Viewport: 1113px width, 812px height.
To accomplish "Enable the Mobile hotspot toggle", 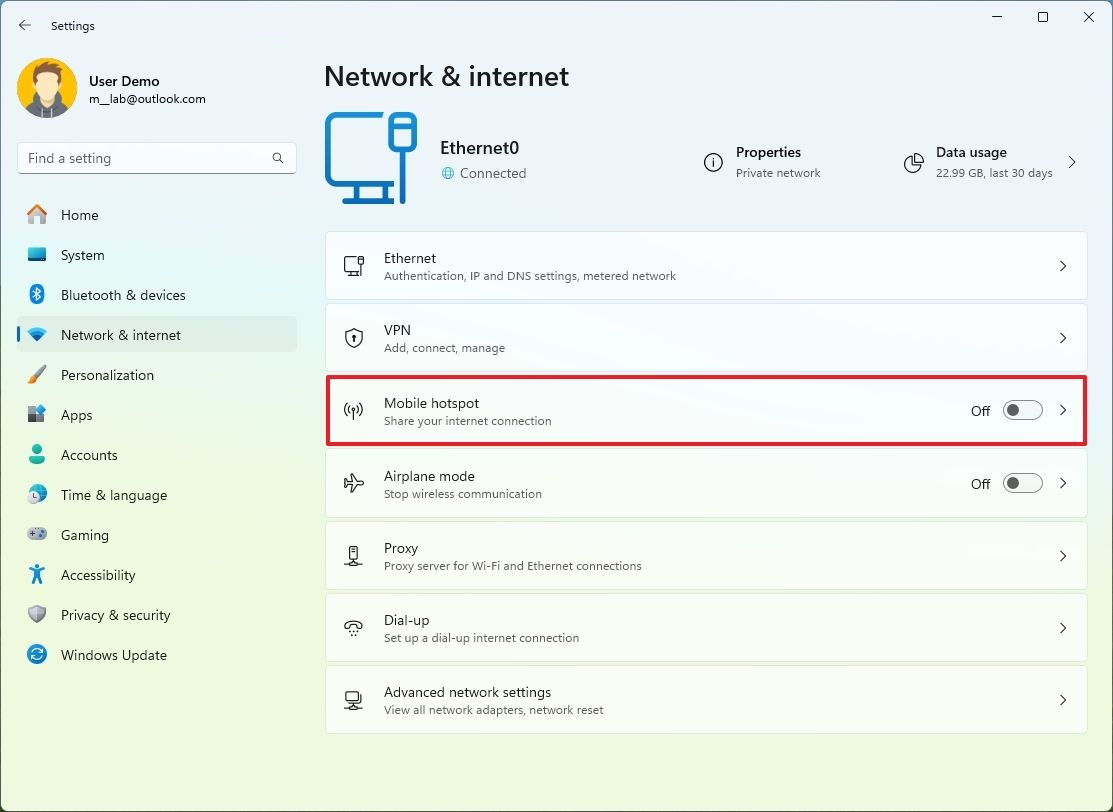I will (1021, 410).
